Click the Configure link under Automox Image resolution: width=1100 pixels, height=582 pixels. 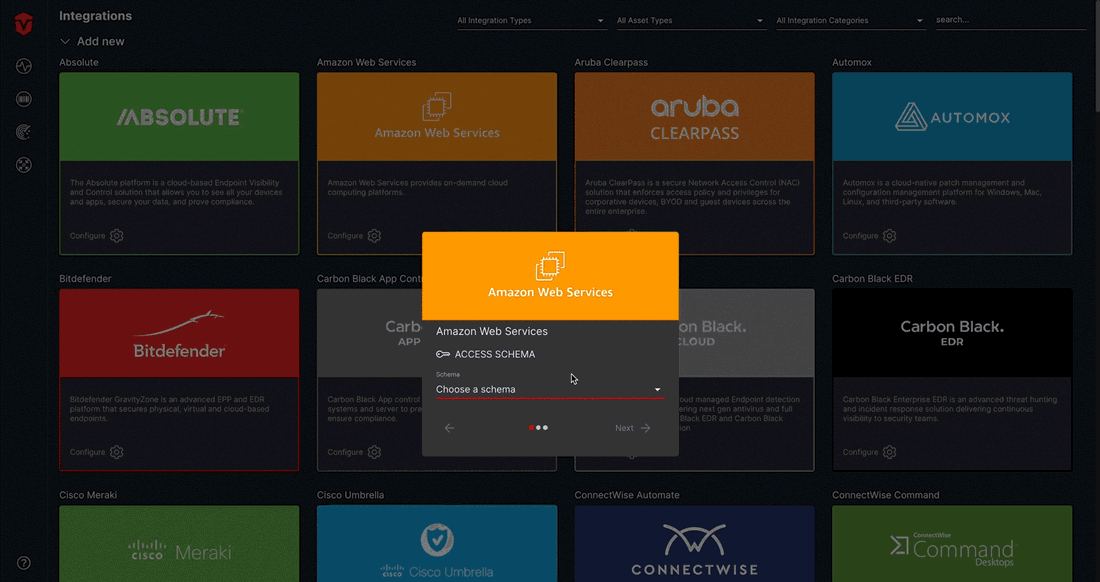[x=861, y=236]
